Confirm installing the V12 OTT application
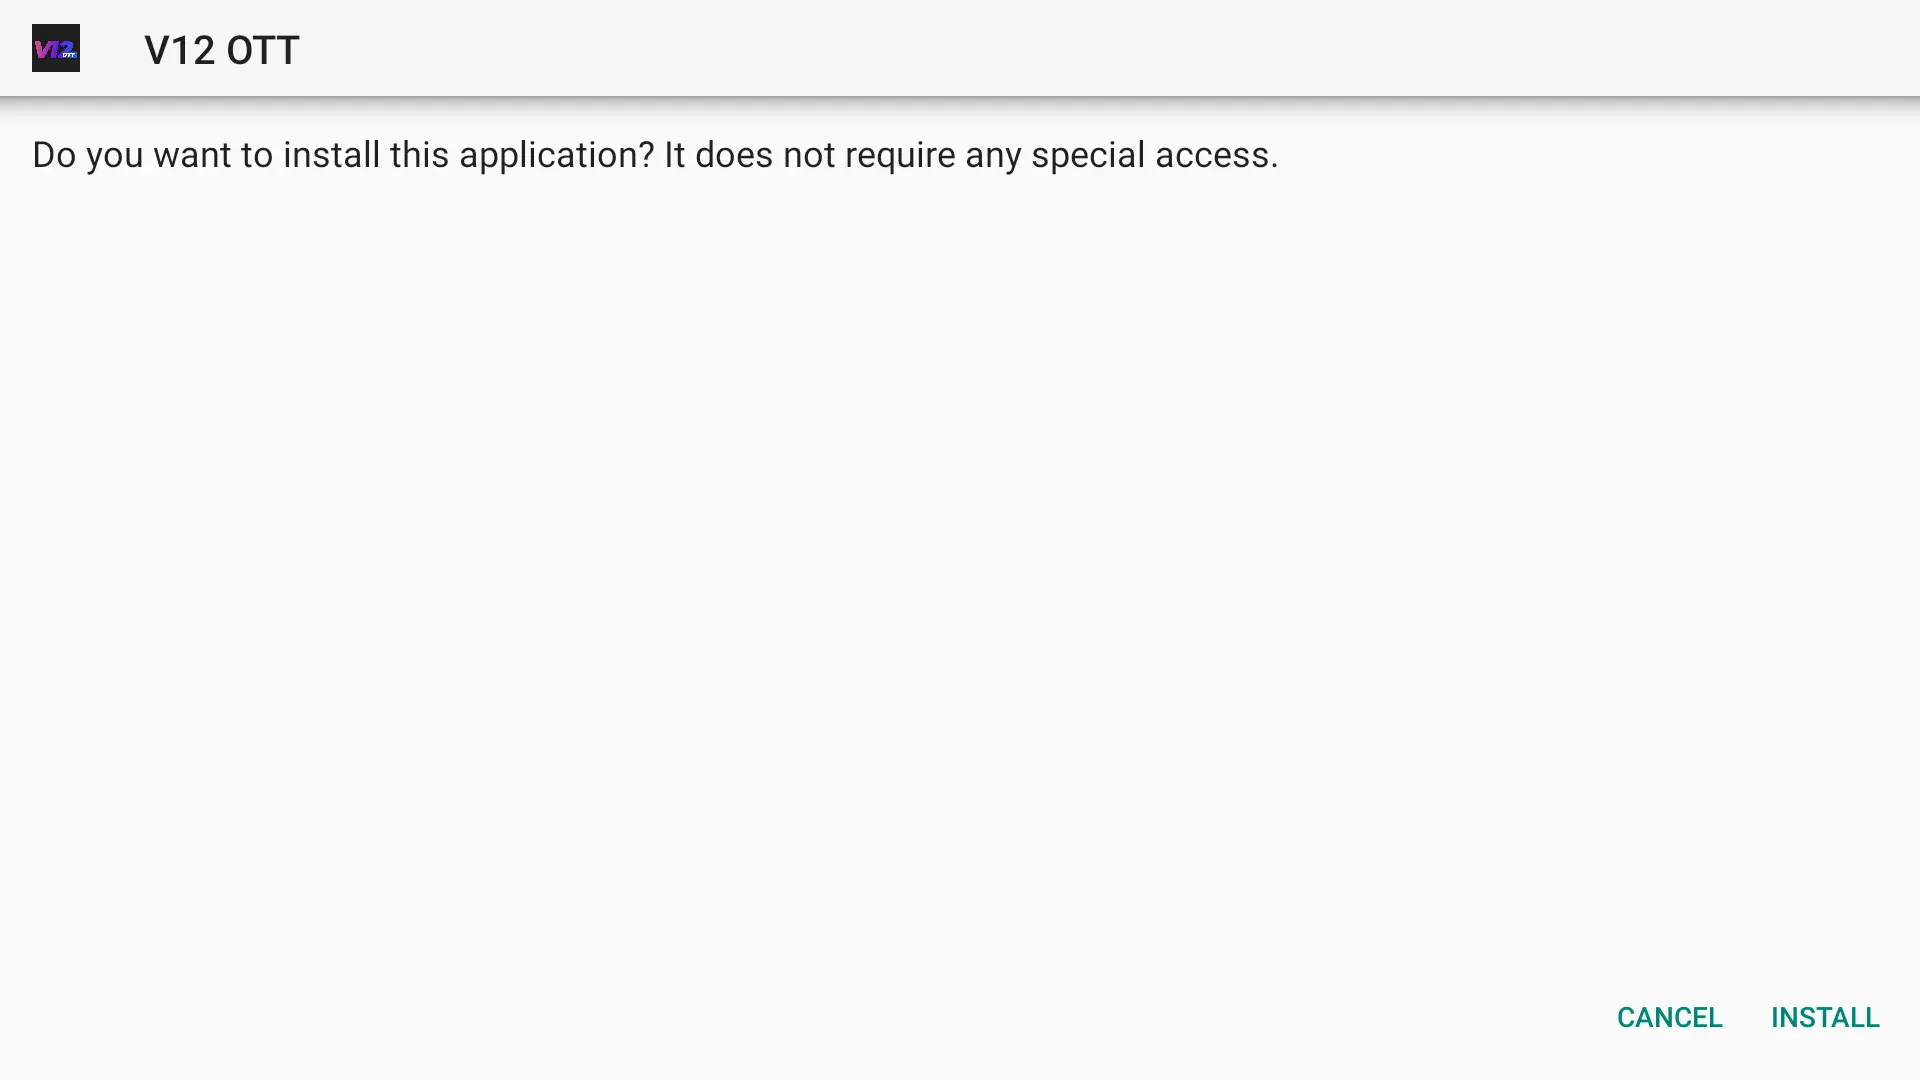The width and height of the screenshot is (1920, 1080). (1825, 1017)
